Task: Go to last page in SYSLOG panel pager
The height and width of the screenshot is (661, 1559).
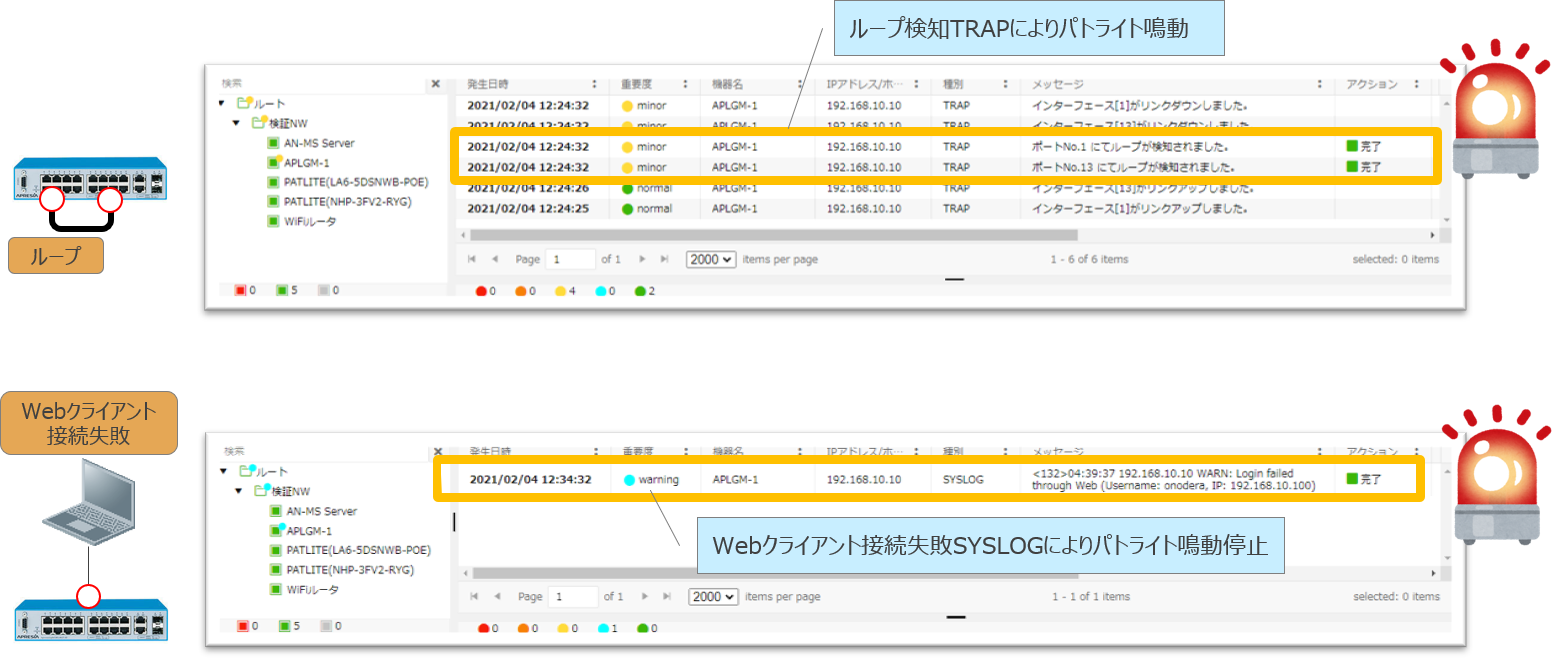Action: pos(667,596)
